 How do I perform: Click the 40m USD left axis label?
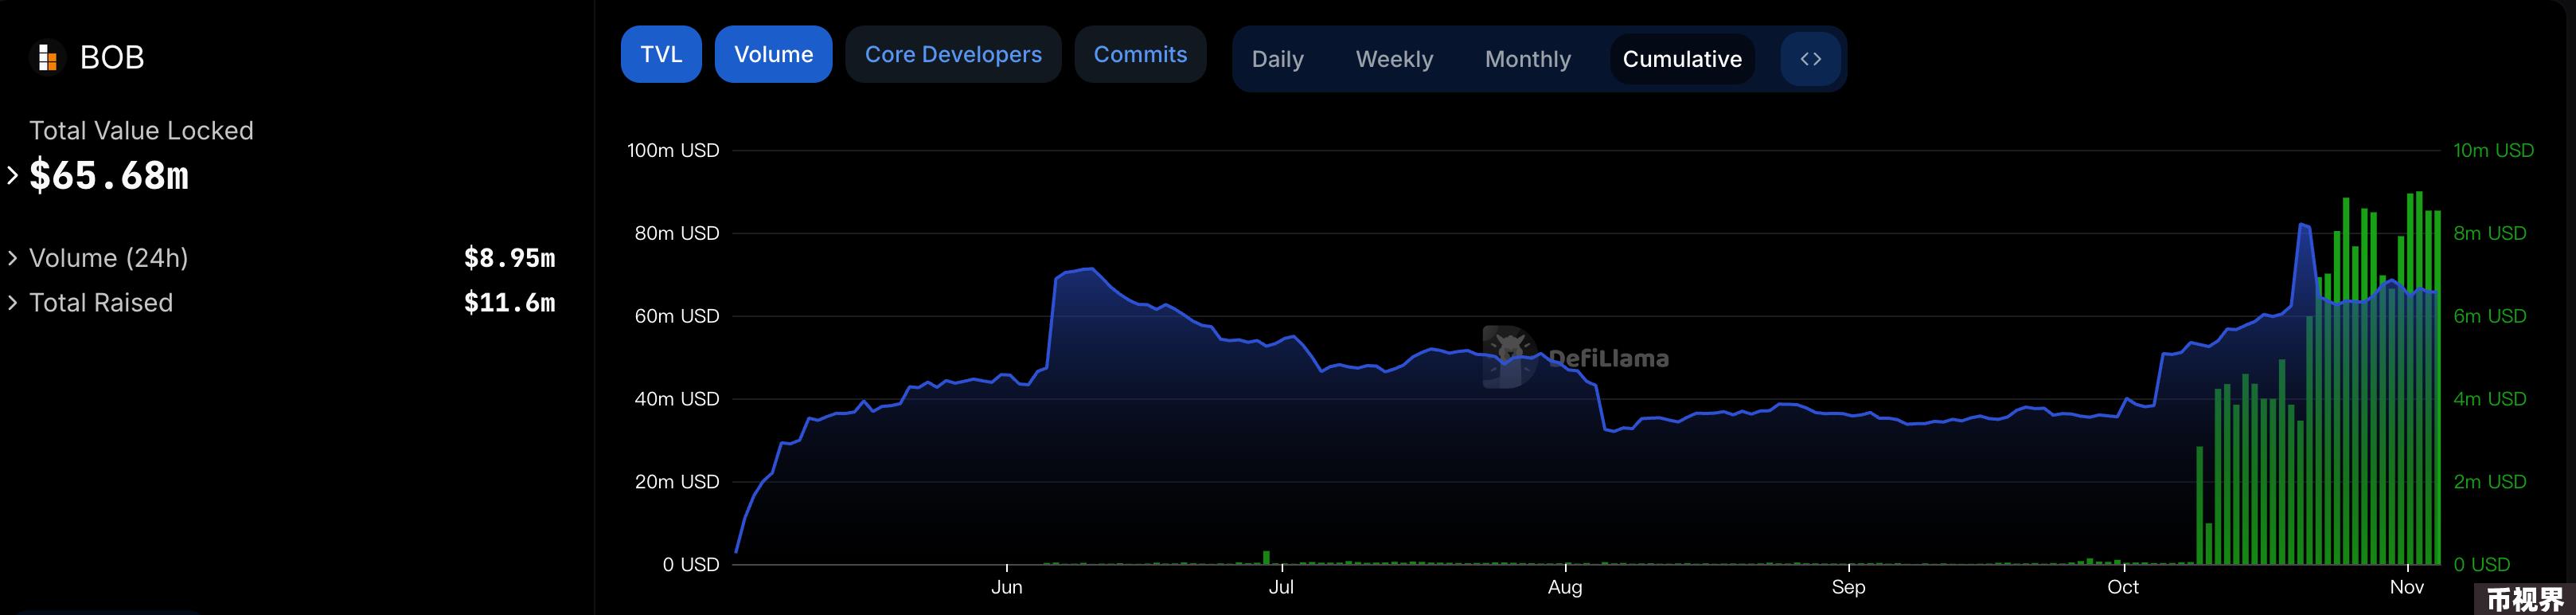click(x=677, y=399)
